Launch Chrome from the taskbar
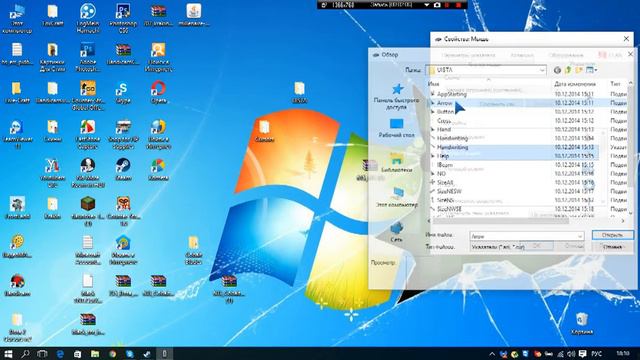The height and width of the screenshot is (360, 640). [x=112, y=353]
